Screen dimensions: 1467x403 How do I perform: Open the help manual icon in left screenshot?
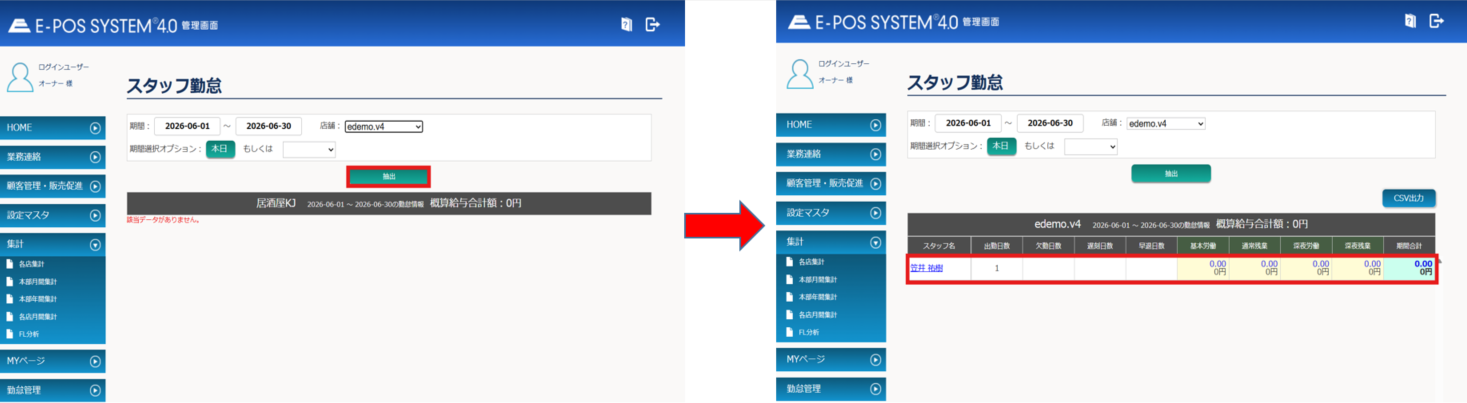[x=627, y=23]
